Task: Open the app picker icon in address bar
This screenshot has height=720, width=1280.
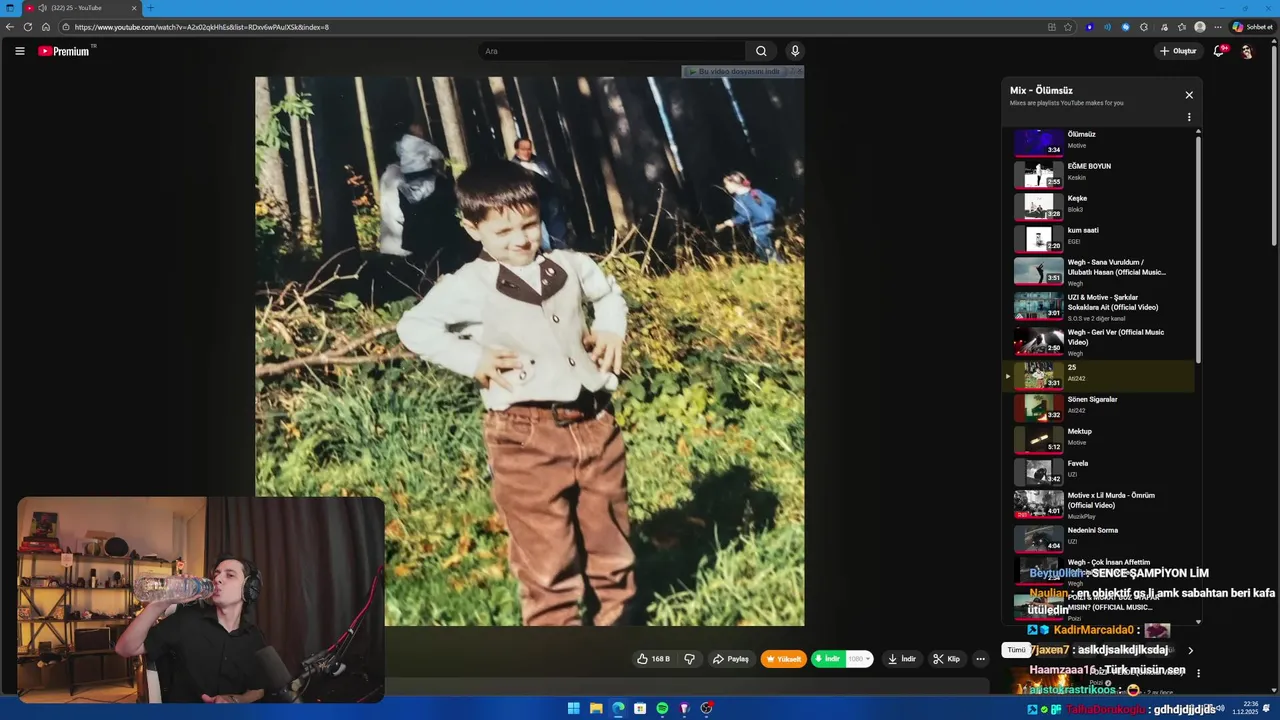Action: 1051,27
